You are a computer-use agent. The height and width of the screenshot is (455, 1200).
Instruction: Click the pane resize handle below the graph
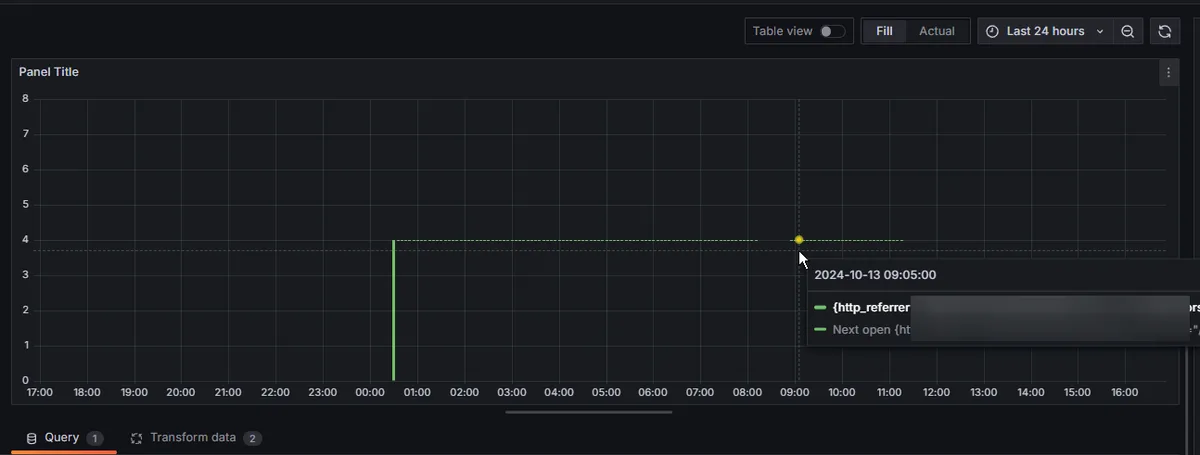[x=589, y=411]
